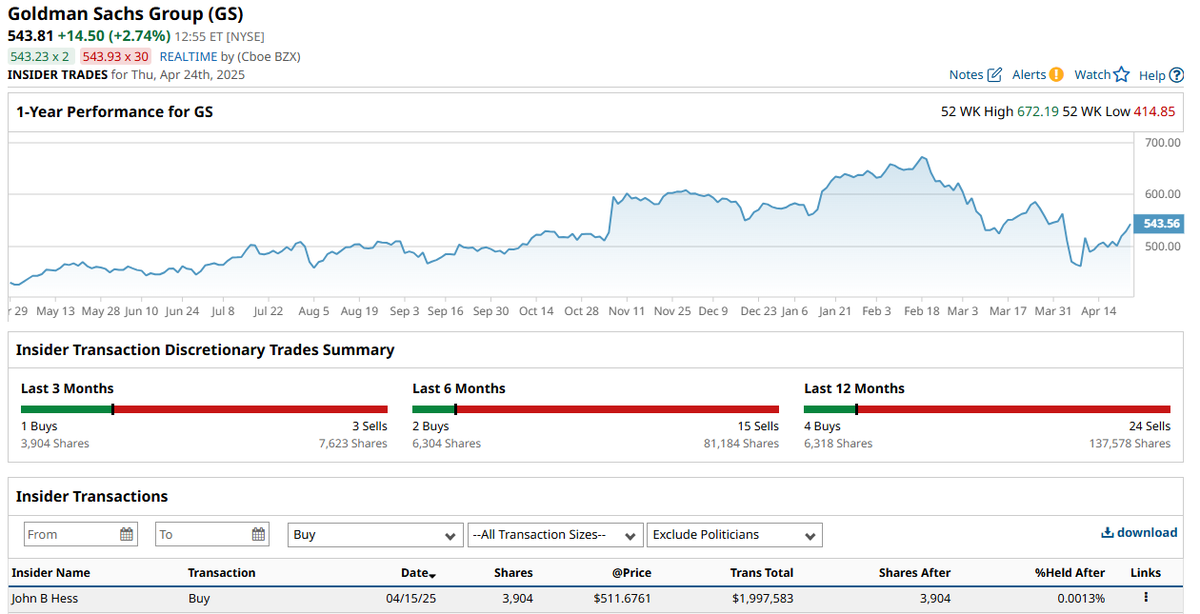The height and width of the screenshot is (614, 1200).
Task: Click the ask 543.93 x 30 box
Action: click(116, 57)
